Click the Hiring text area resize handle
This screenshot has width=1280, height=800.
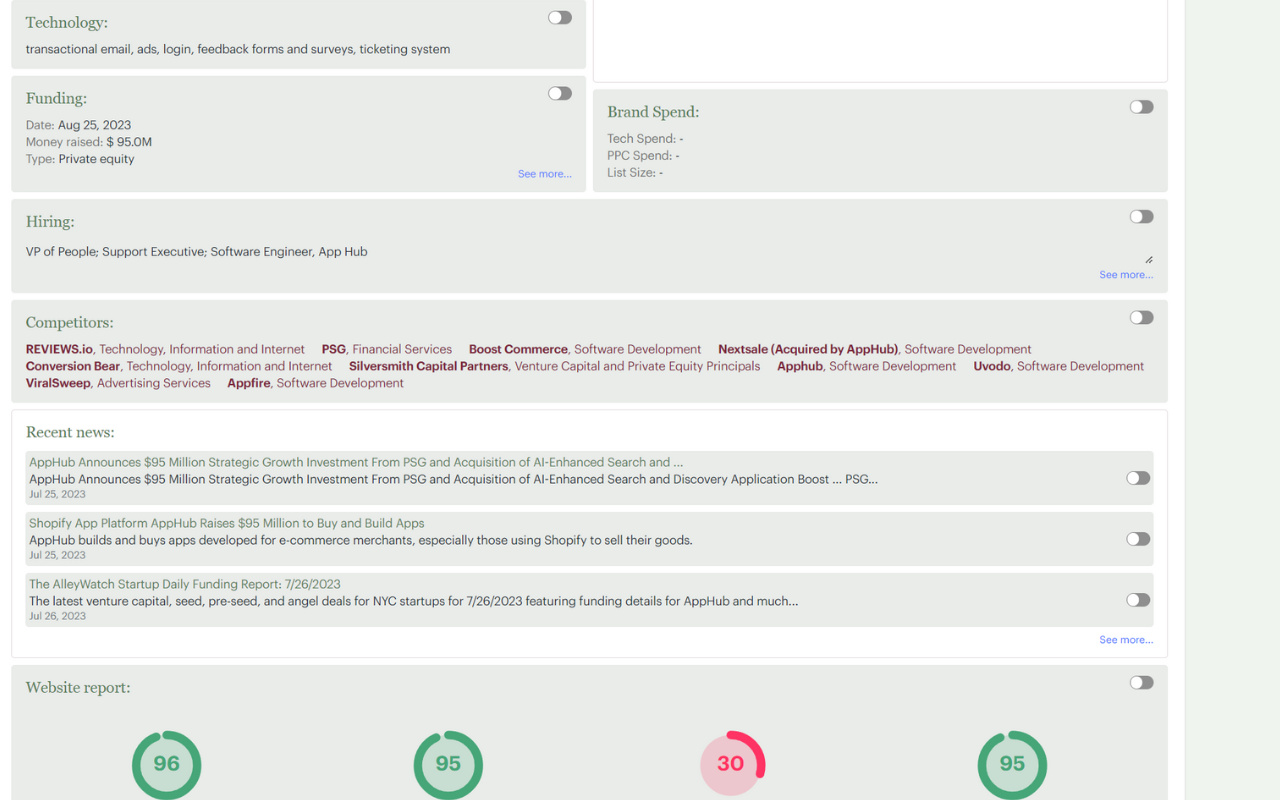[1148, 259]
